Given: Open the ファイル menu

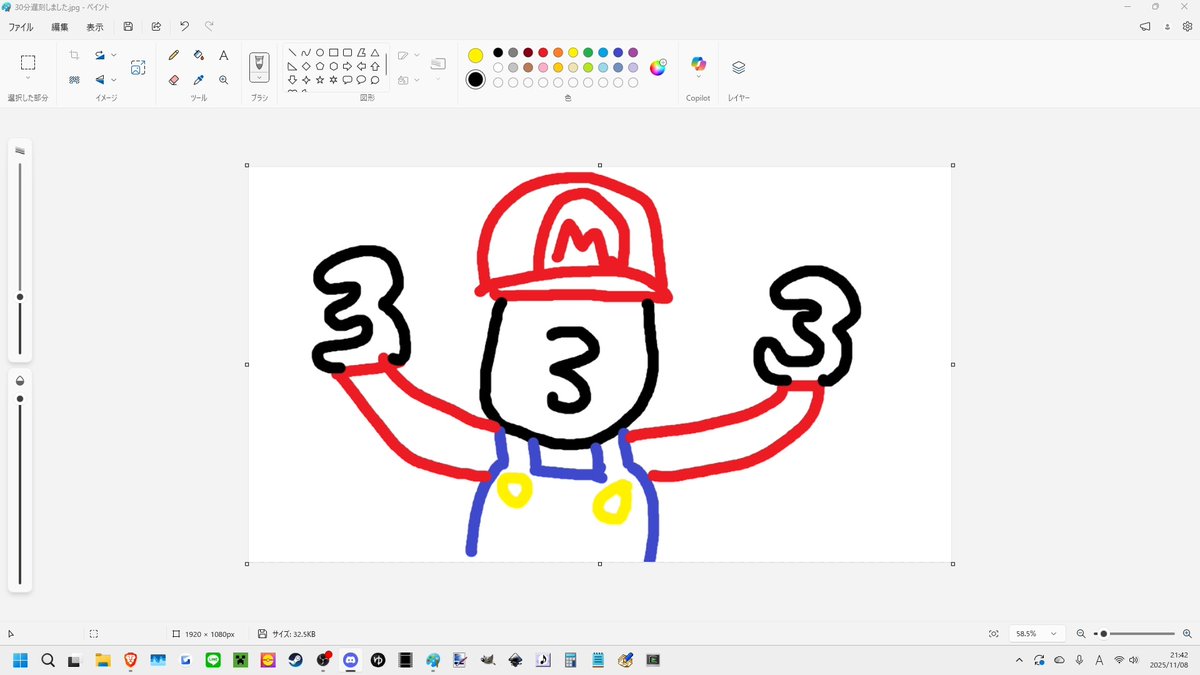Looking at the screenshot, I should [x=21, y=27].
